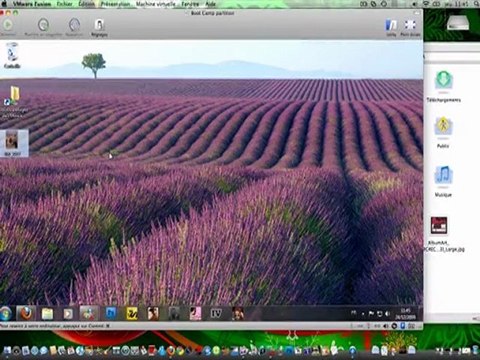480x360 pixels.
Task: Click the restore snapshot icon in VMware toolbar
Action: 74,25
